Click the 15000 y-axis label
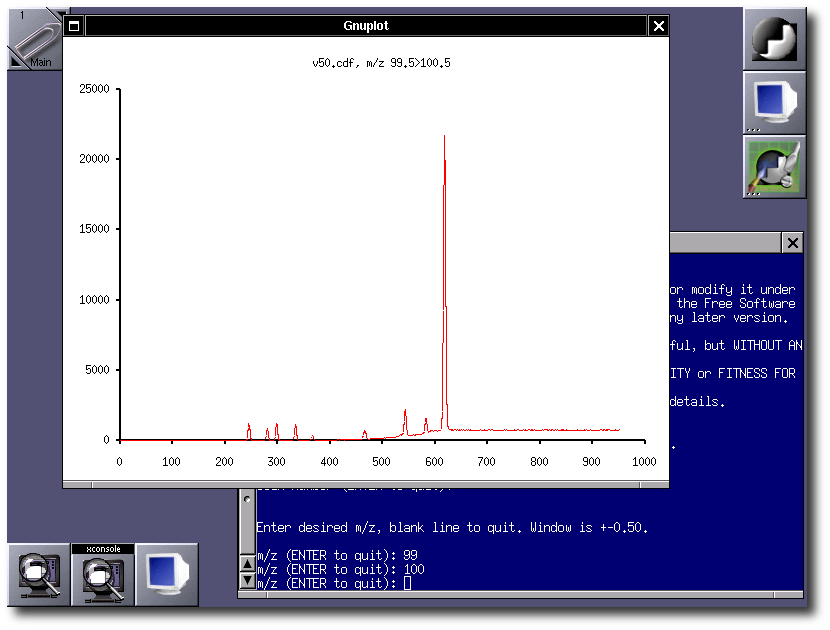This screenshot has height=630, width=830. tap(94, 229)
